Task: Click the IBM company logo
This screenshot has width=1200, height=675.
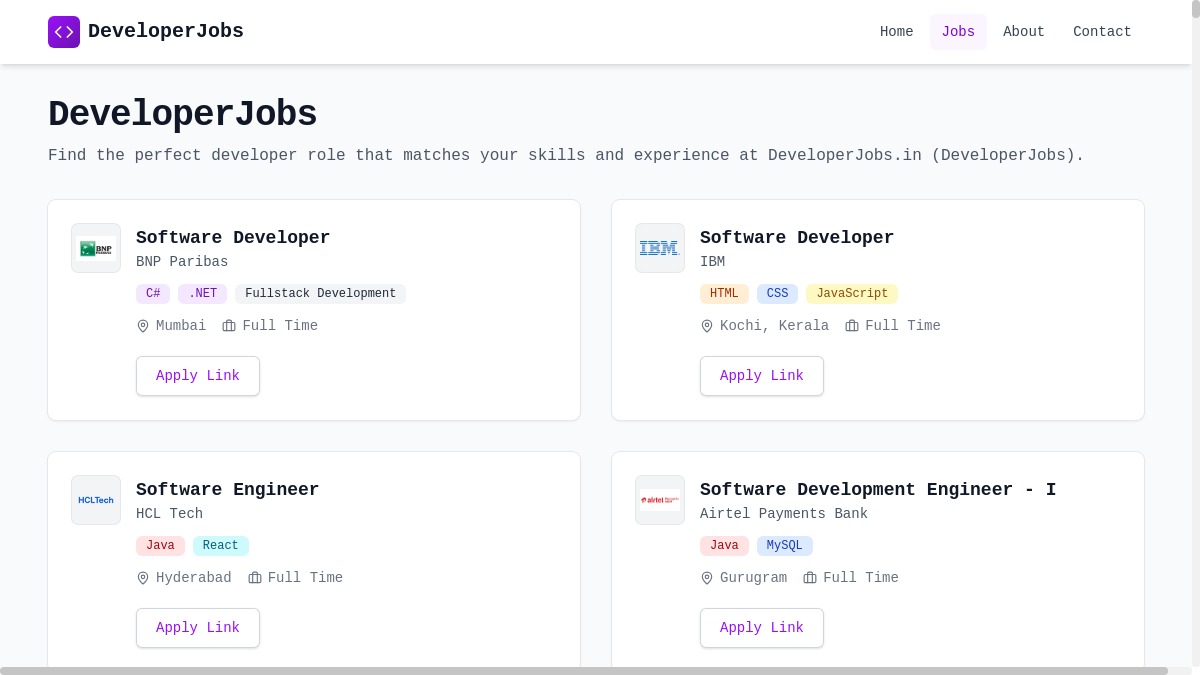Action: [x=660, y=248]
